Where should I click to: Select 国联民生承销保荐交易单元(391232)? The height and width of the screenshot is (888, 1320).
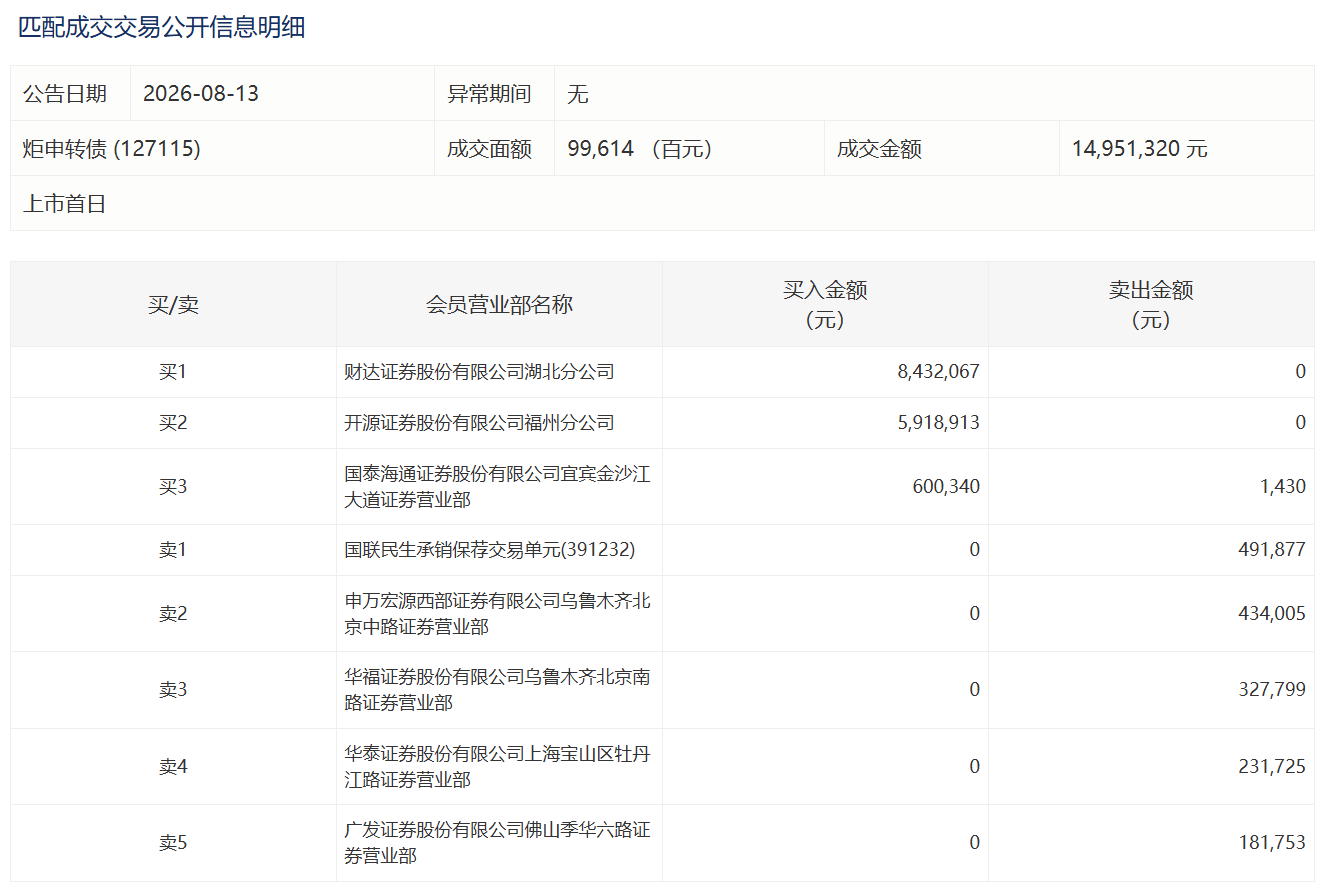490,550
